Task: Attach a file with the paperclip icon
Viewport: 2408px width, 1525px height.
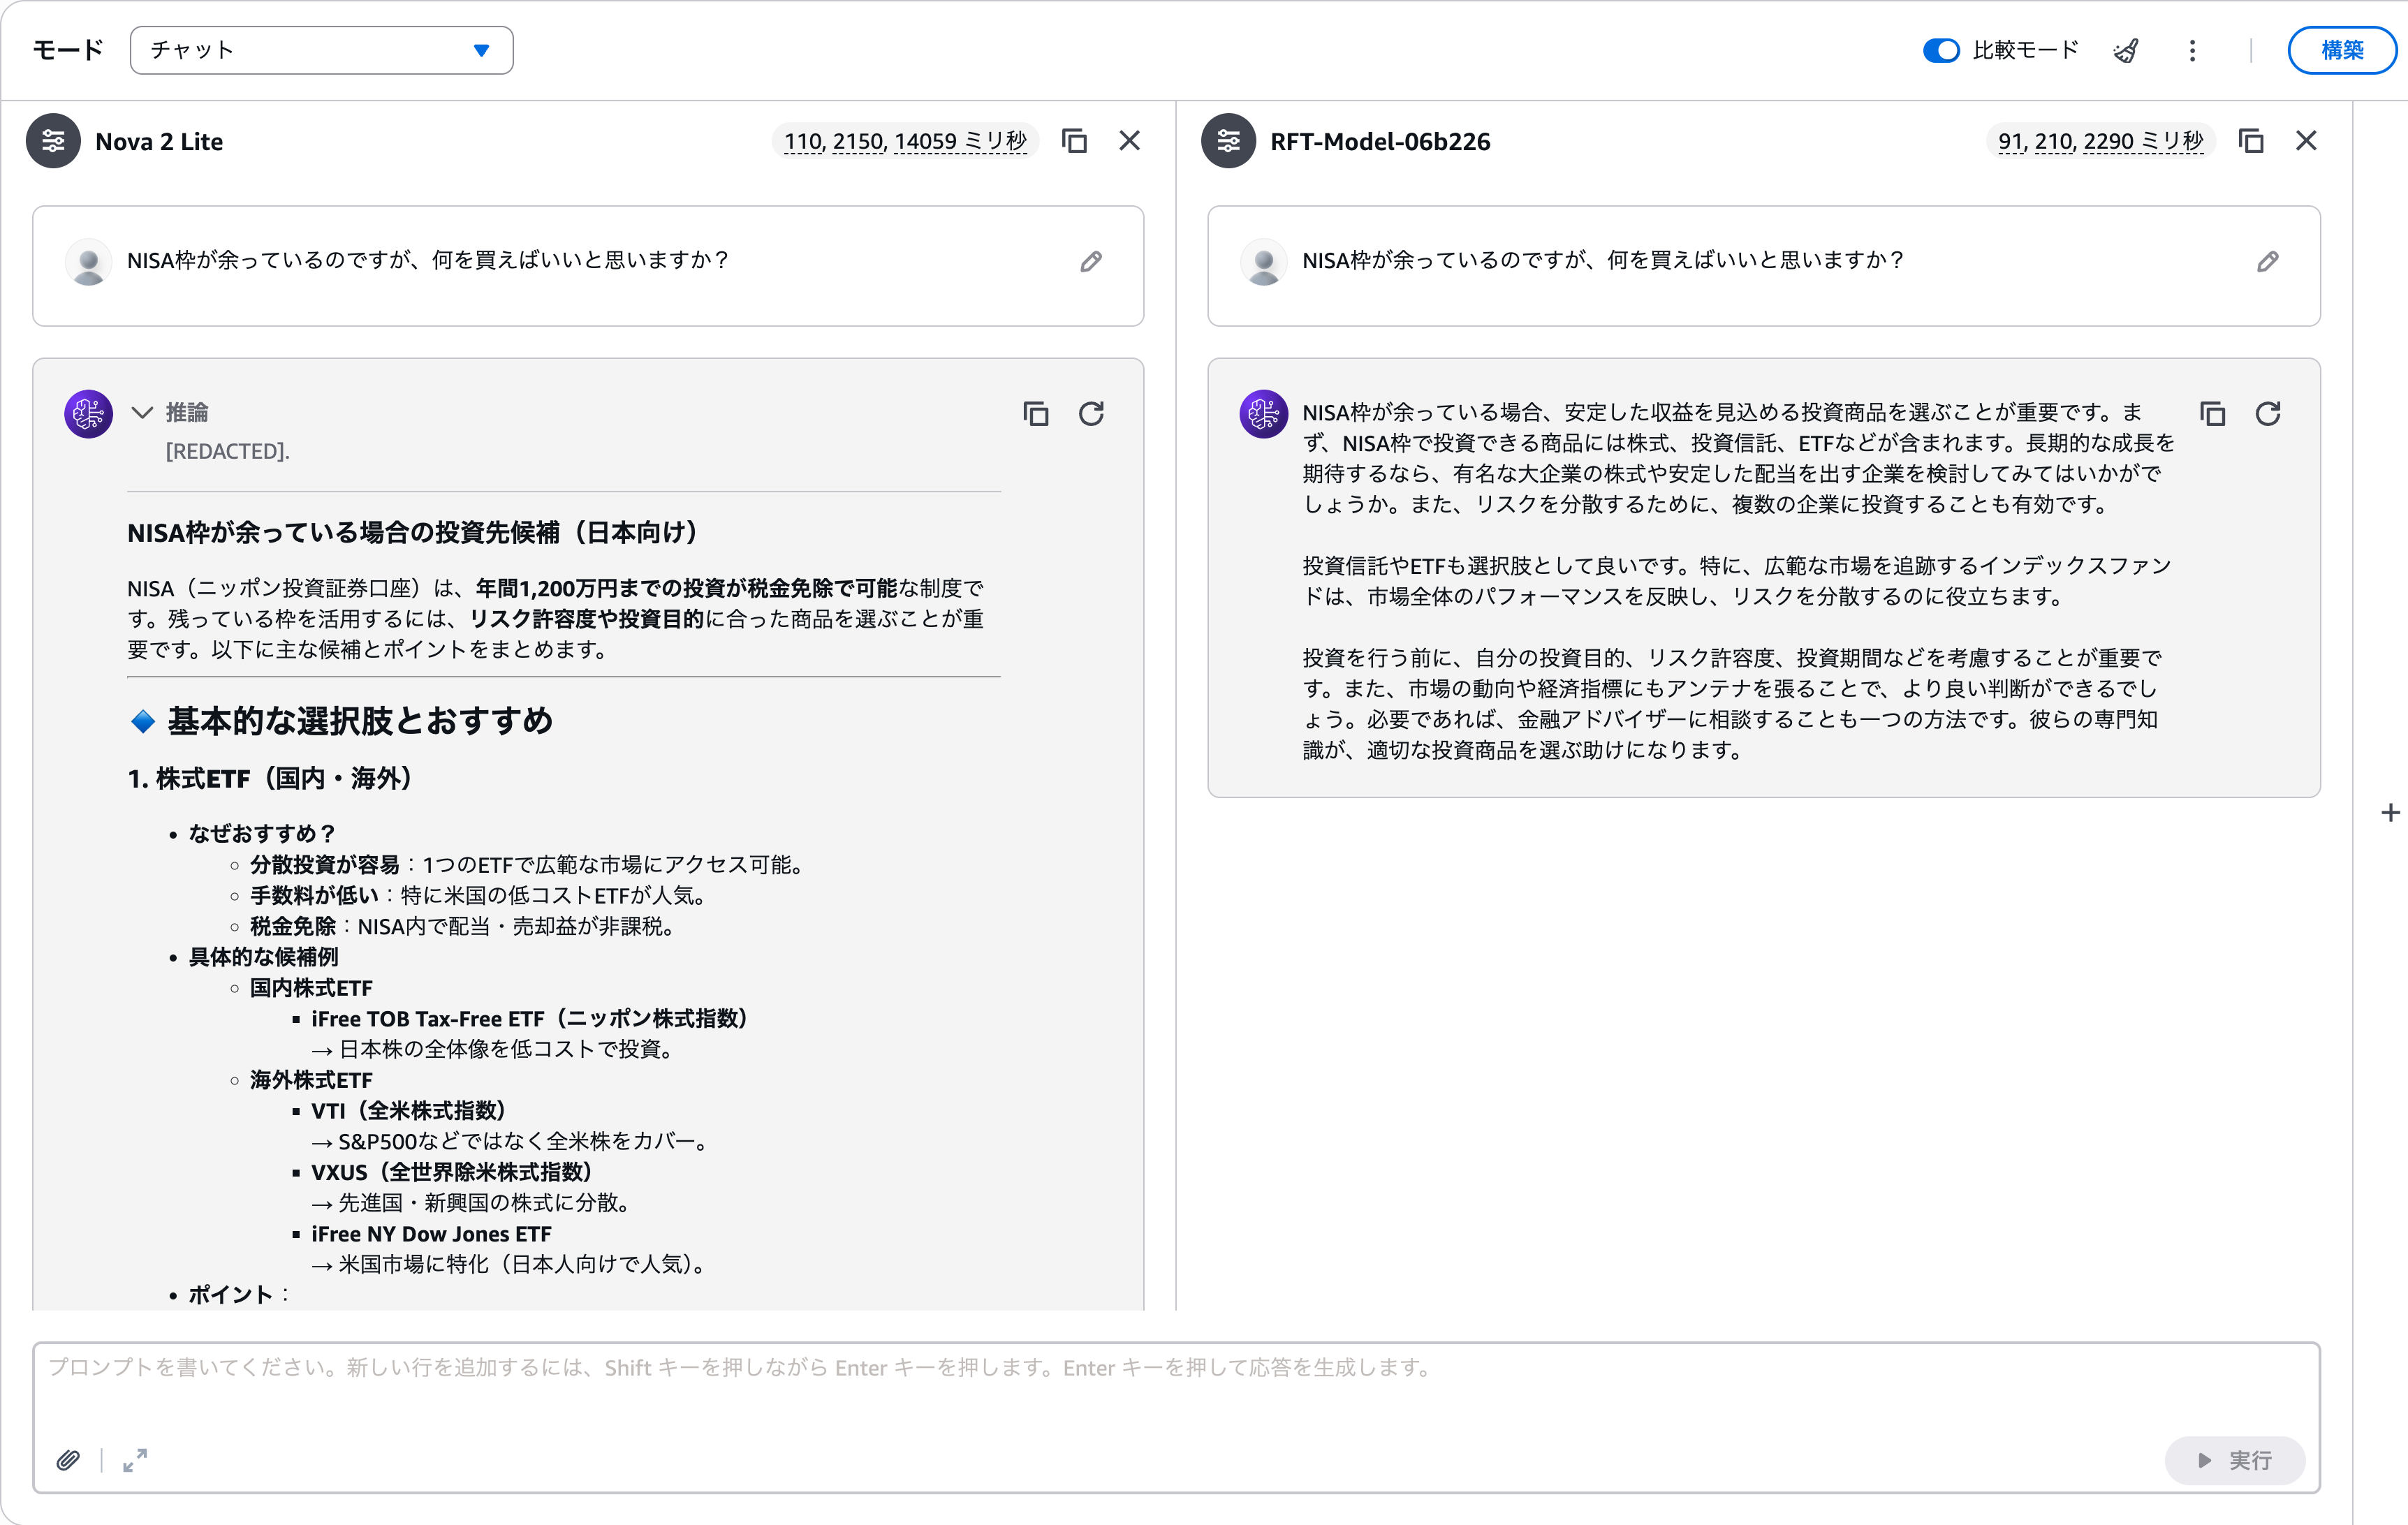Action: pos(68,1460)
